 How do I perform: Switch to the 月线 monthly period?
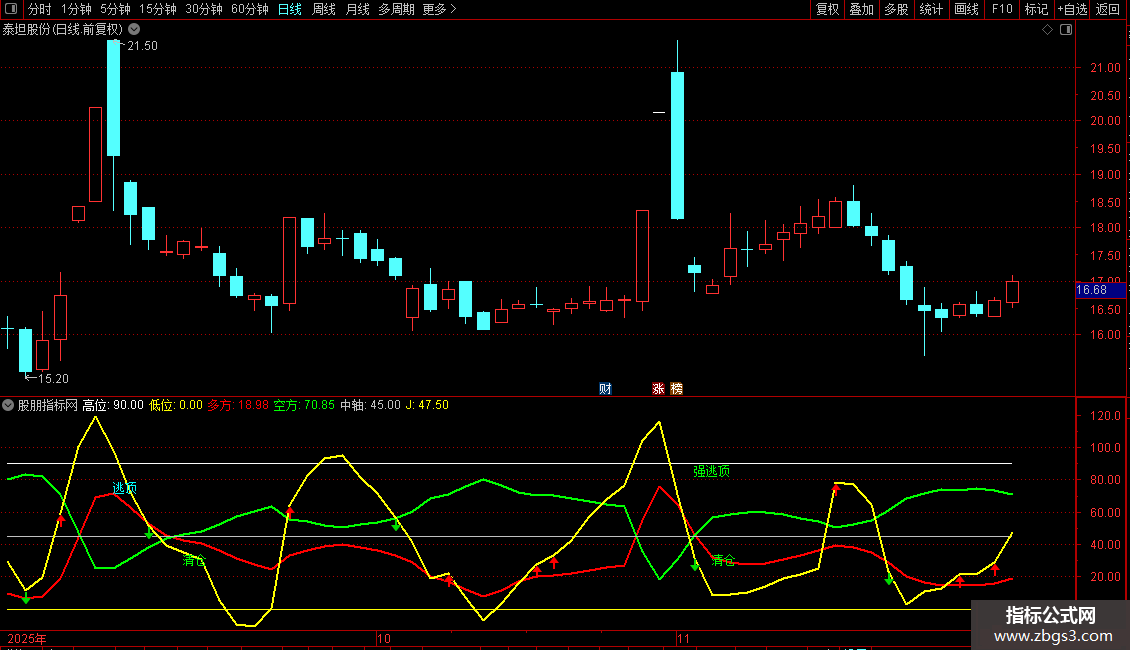[357, 9]
